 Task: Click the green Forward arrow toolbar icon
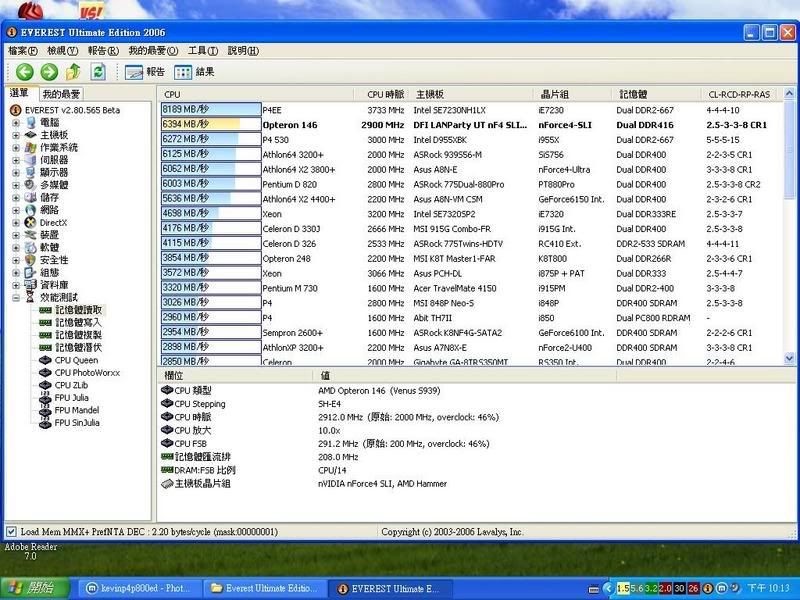tap(48, 72)
